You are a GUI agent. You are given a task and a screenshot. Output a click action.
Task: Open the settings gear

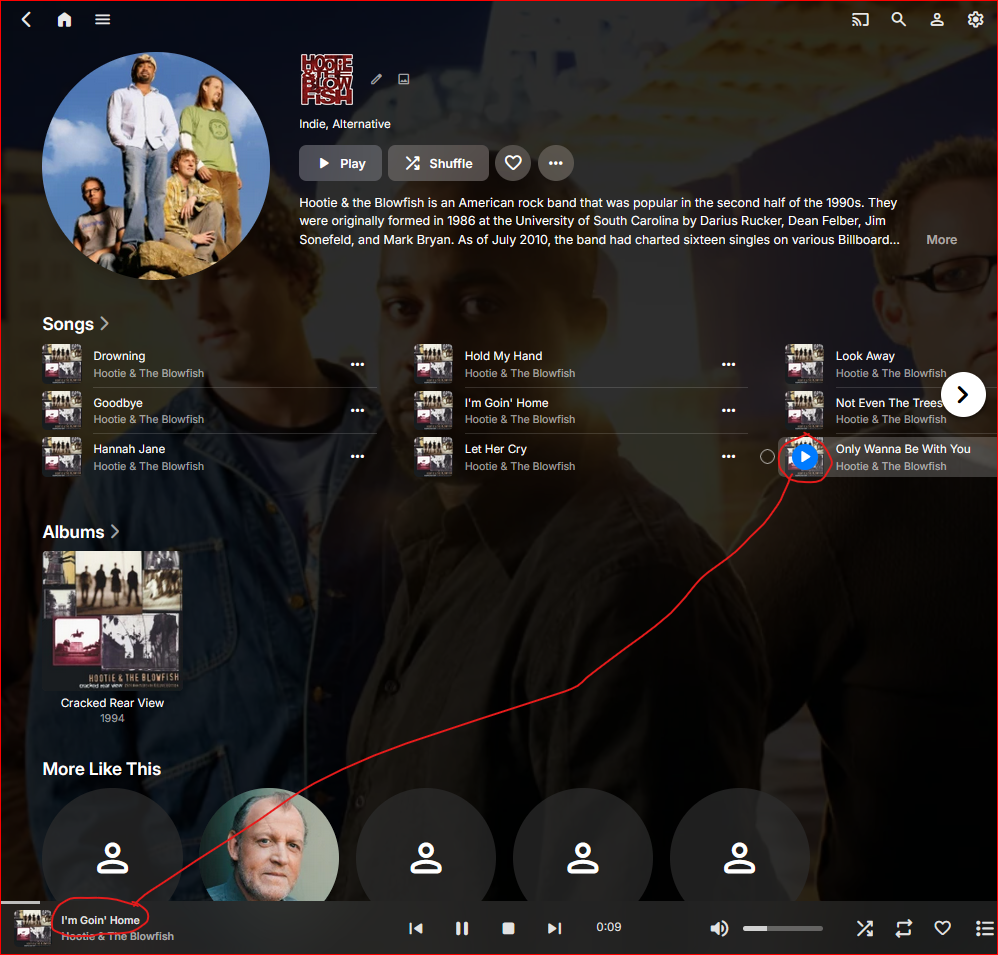point(975,20)
